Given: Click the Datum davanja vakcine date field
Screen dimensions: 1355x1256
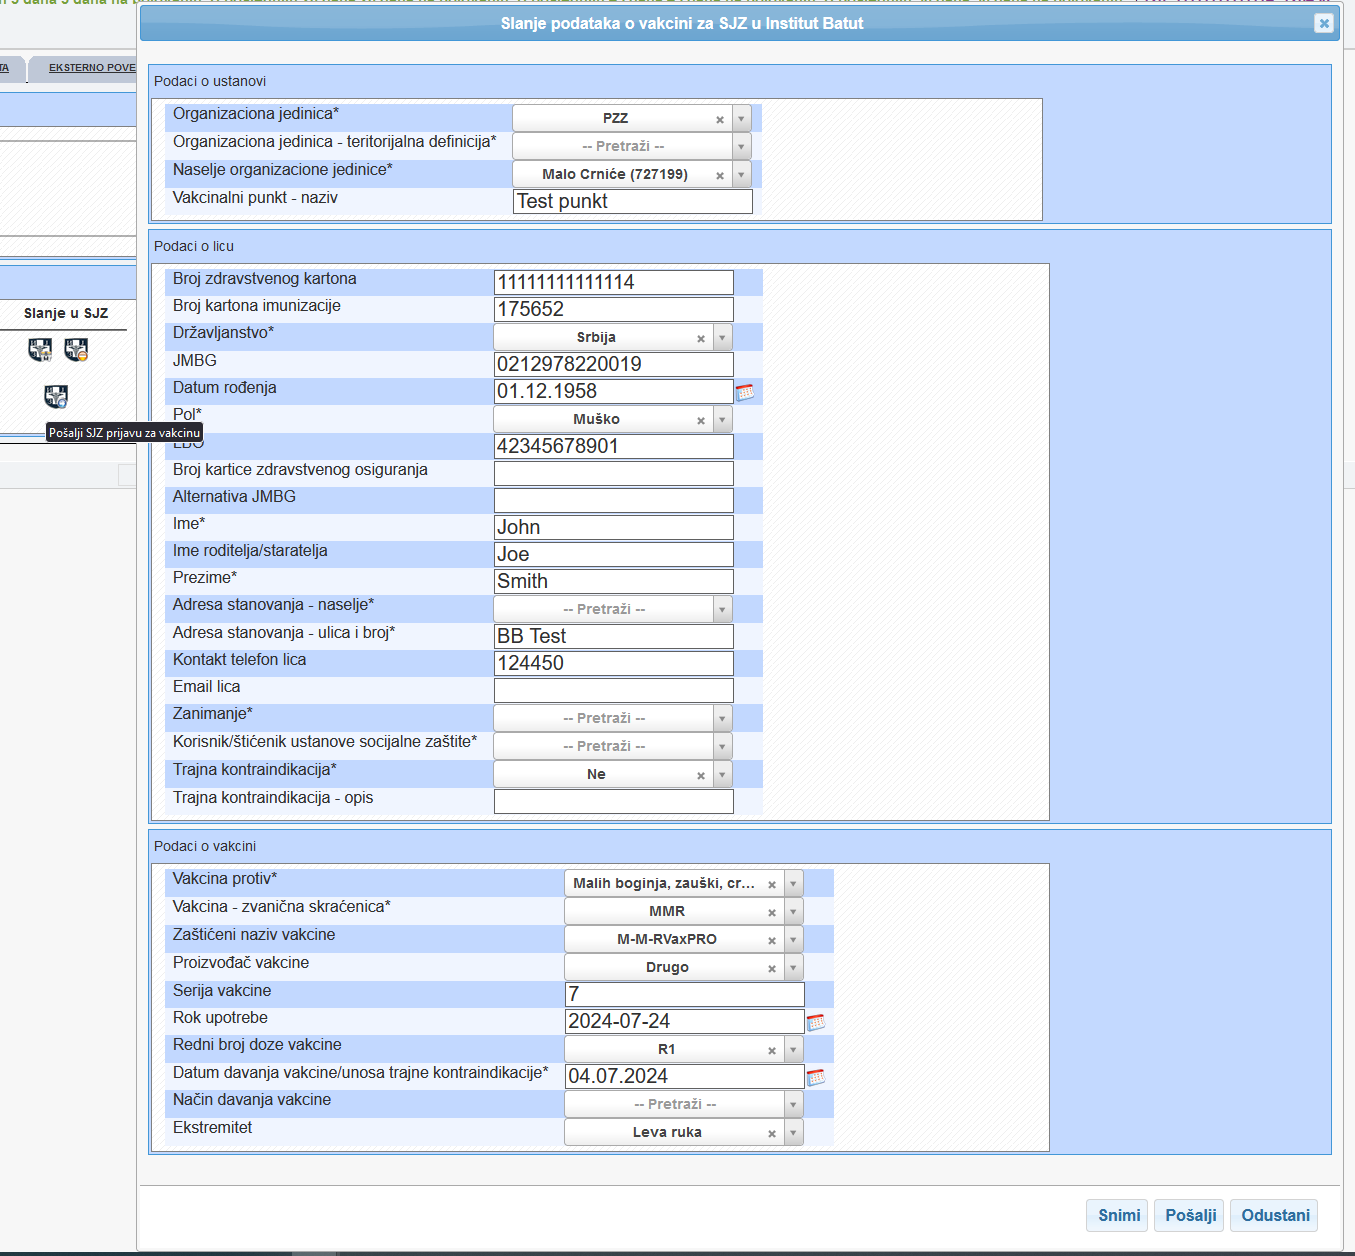Looking at the screenshot, I should pos(685,1076).
